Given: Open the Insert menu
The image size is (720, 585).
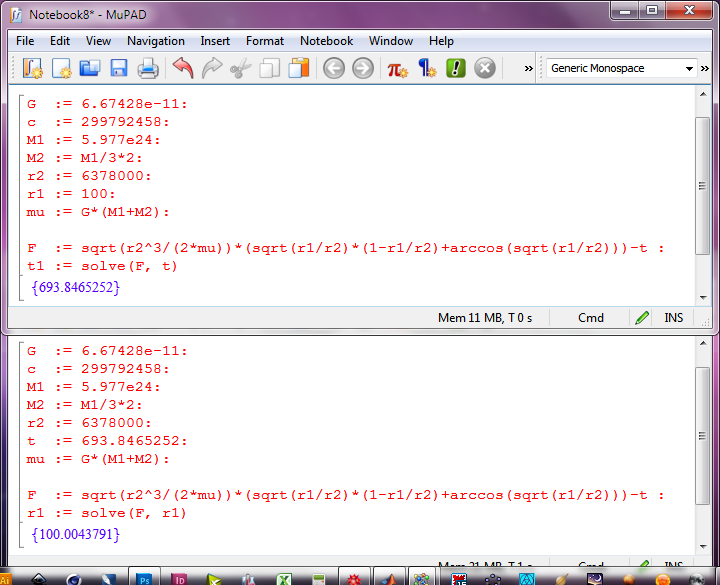Looking at the screenshot, I should (x=215, y=41).
